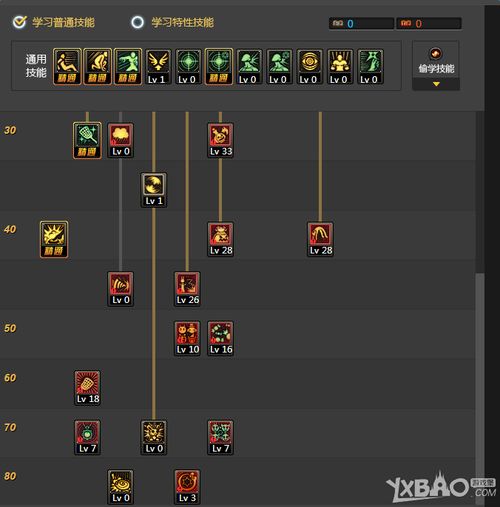
Task: Choose the Lv 10 twin cats skill
Action: click(x=187, y=338)
